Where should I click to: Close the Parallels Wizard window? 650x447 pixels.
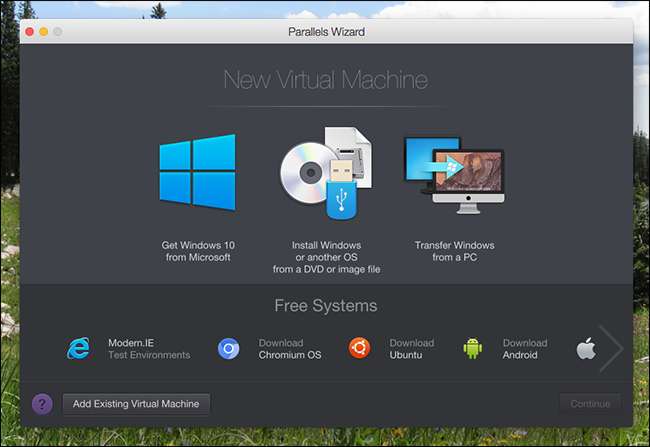click(30, 32)
